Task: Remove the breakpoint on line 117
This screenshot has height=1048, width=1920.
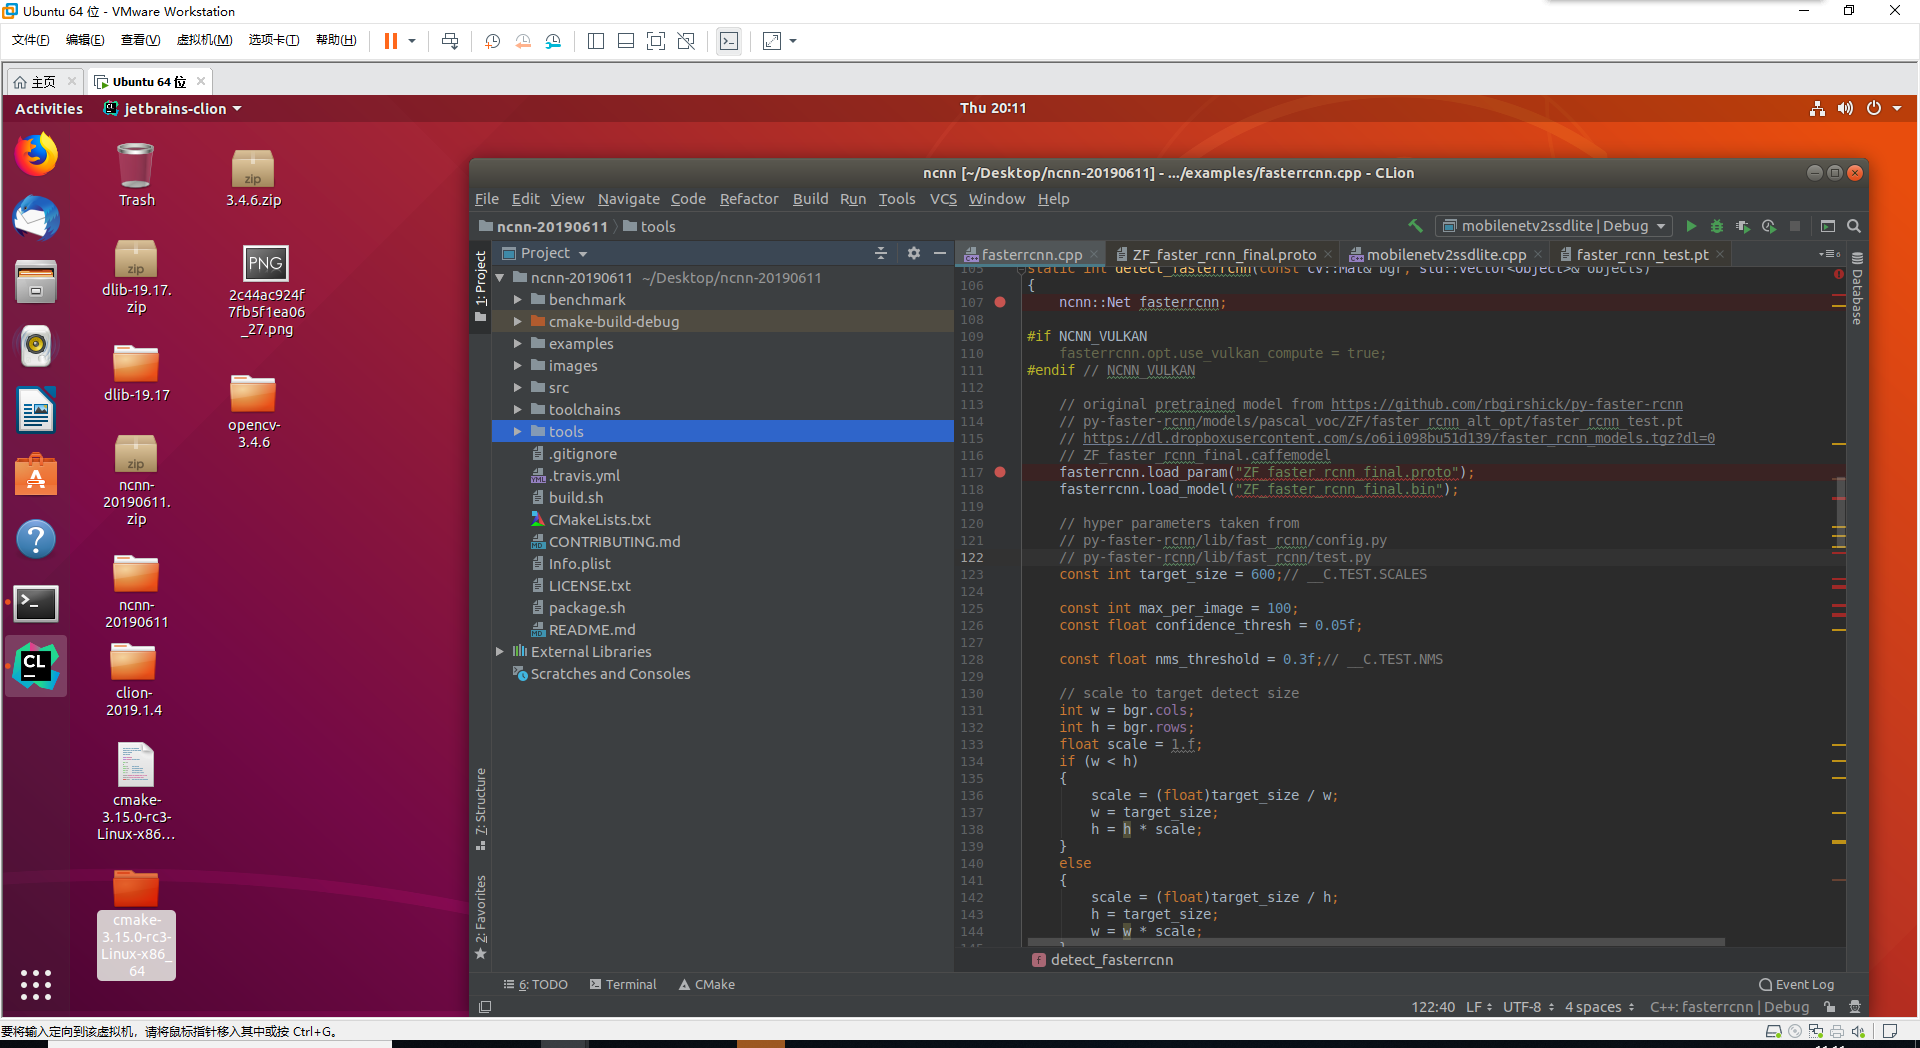Action: coord(1000,472)
